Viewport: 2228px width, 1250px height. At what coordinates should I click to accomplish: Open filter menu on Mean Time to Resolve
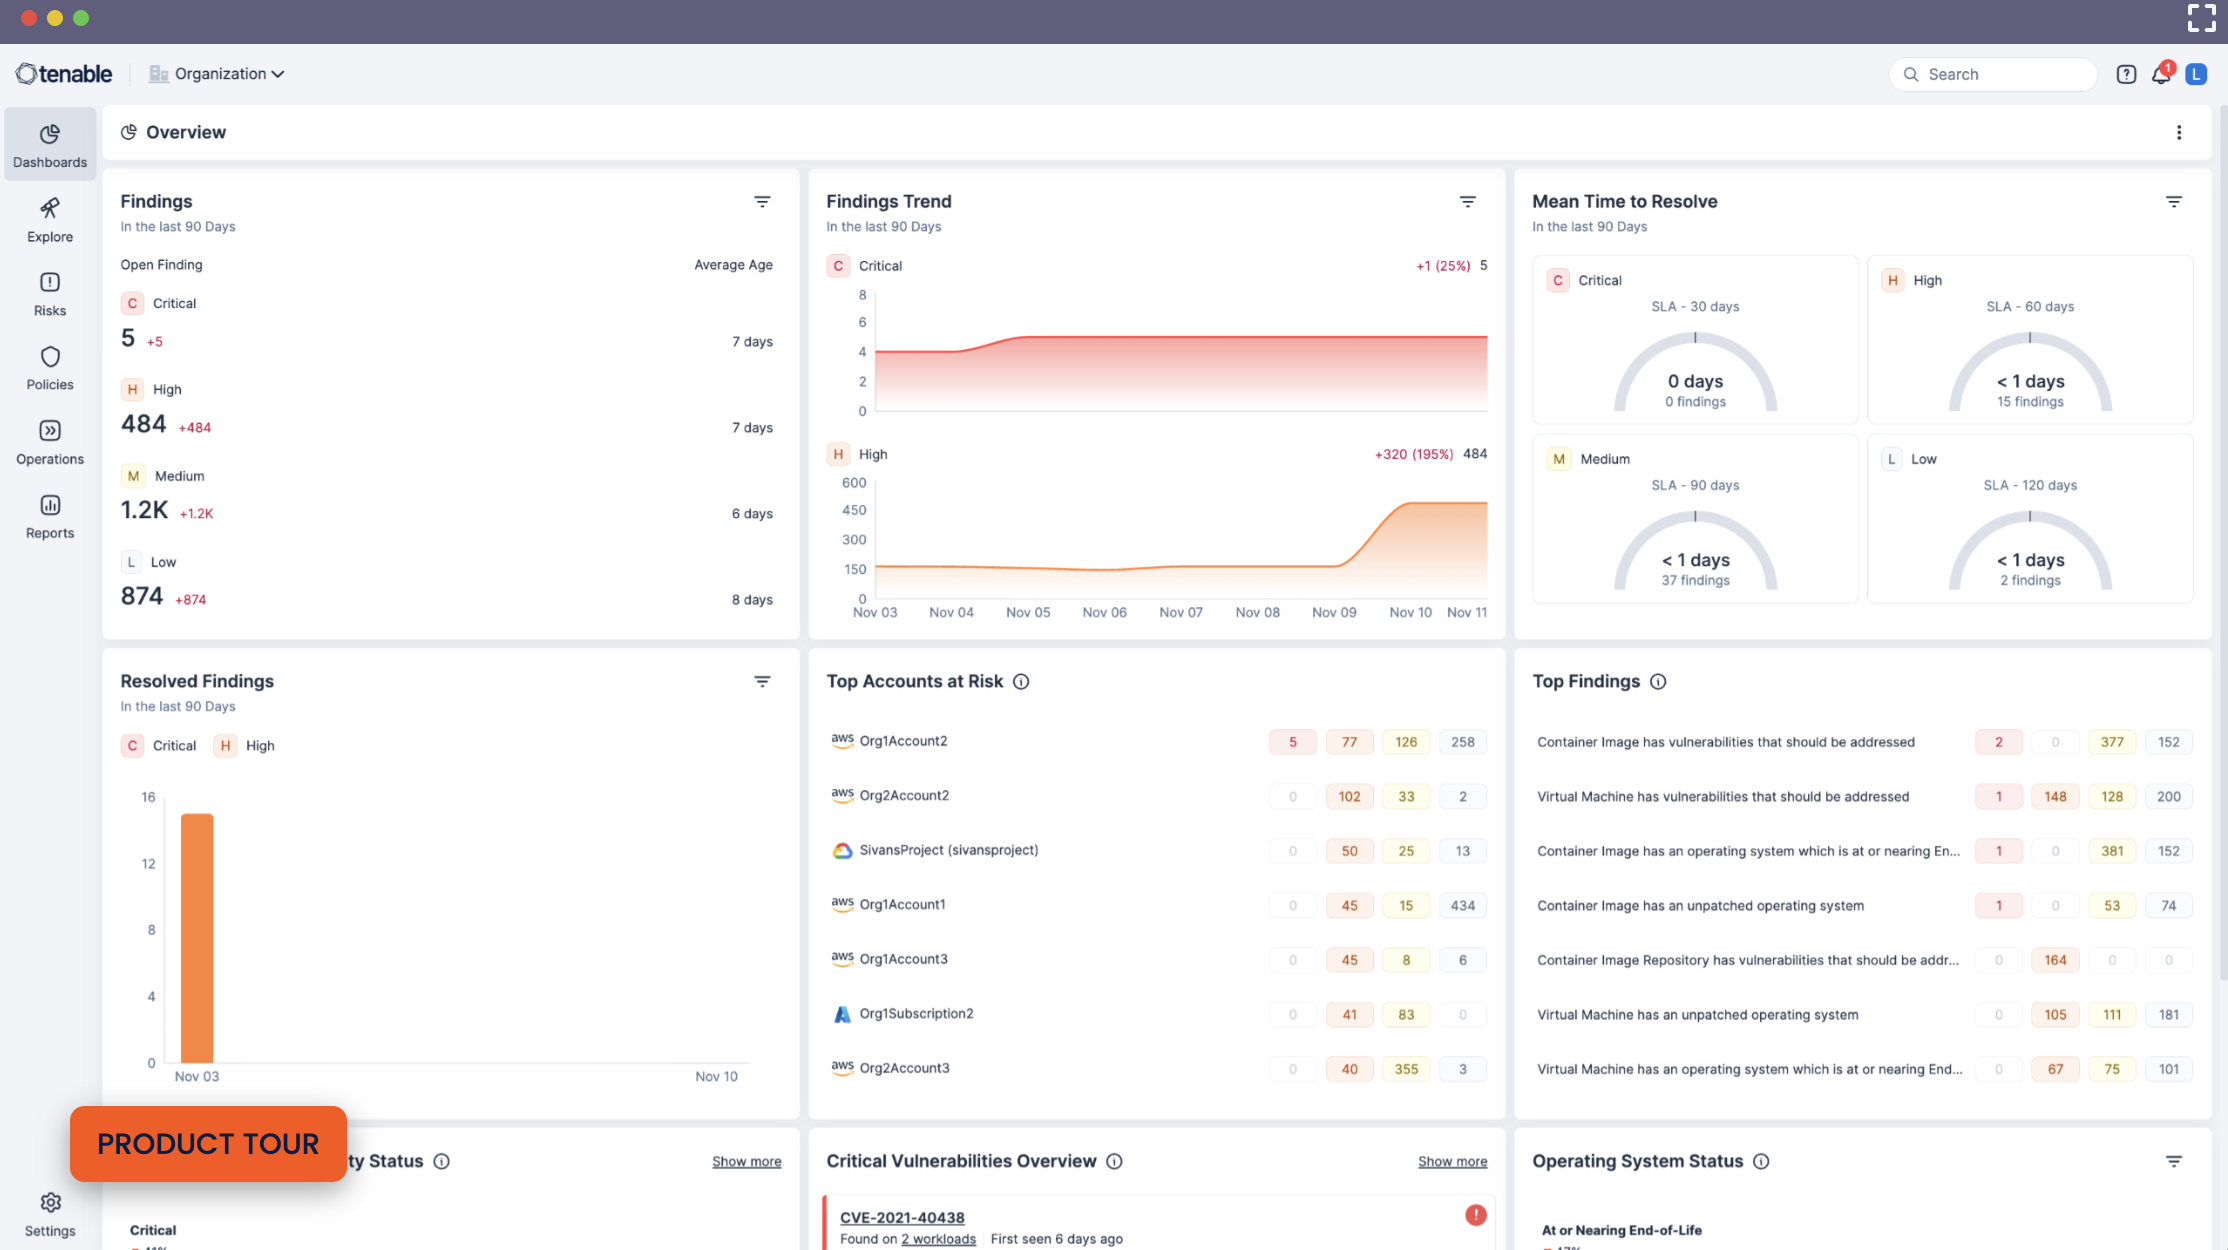[2173, 202]
